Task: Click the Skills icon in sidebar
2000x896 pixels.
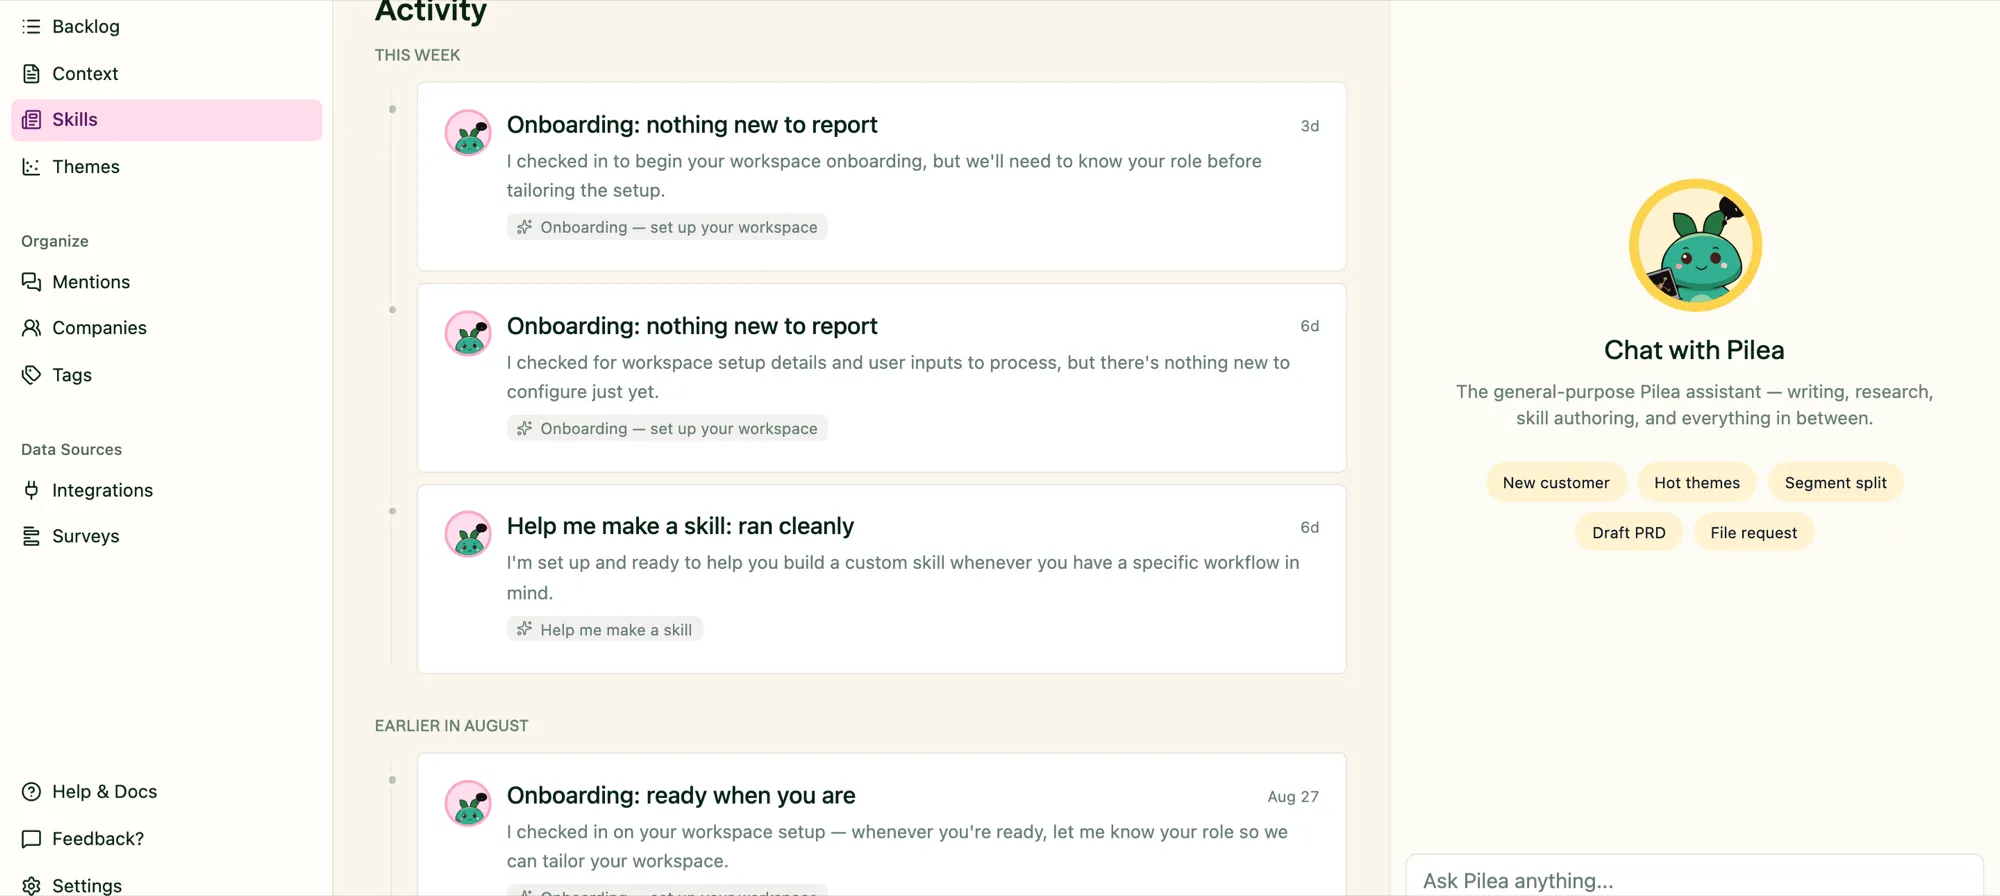Action: [31, 120]
